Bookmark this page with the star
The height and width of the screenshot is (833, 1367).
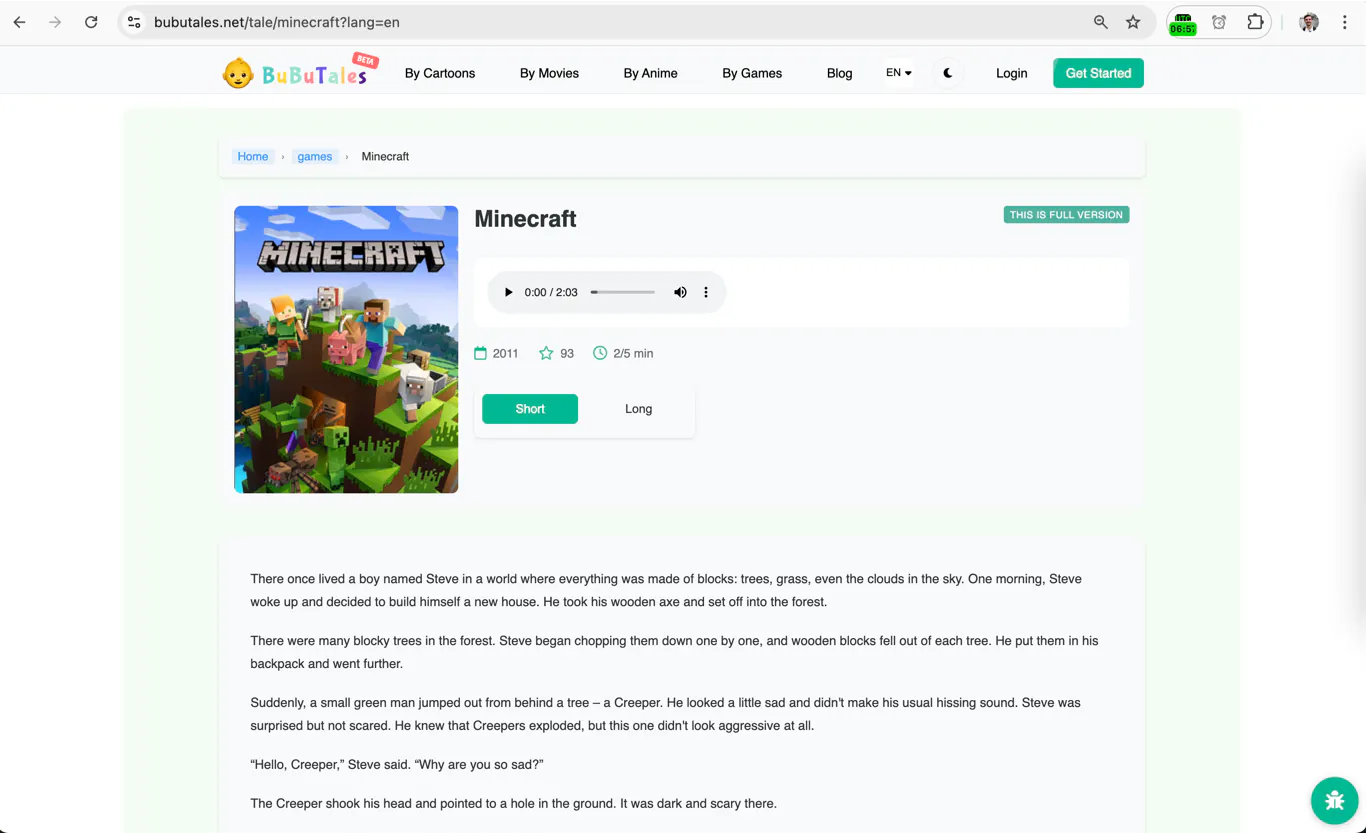point(1133,22)
